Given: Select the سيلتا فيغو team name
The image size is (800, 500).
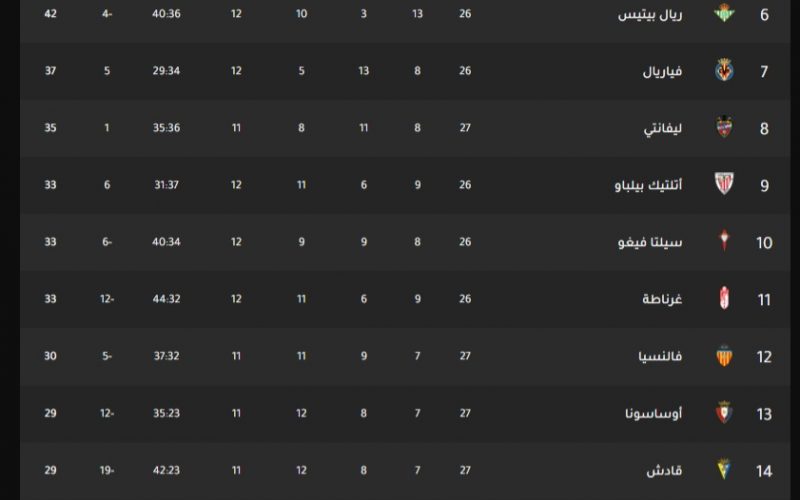Looking at the screenshot, I should click(649, 242).
